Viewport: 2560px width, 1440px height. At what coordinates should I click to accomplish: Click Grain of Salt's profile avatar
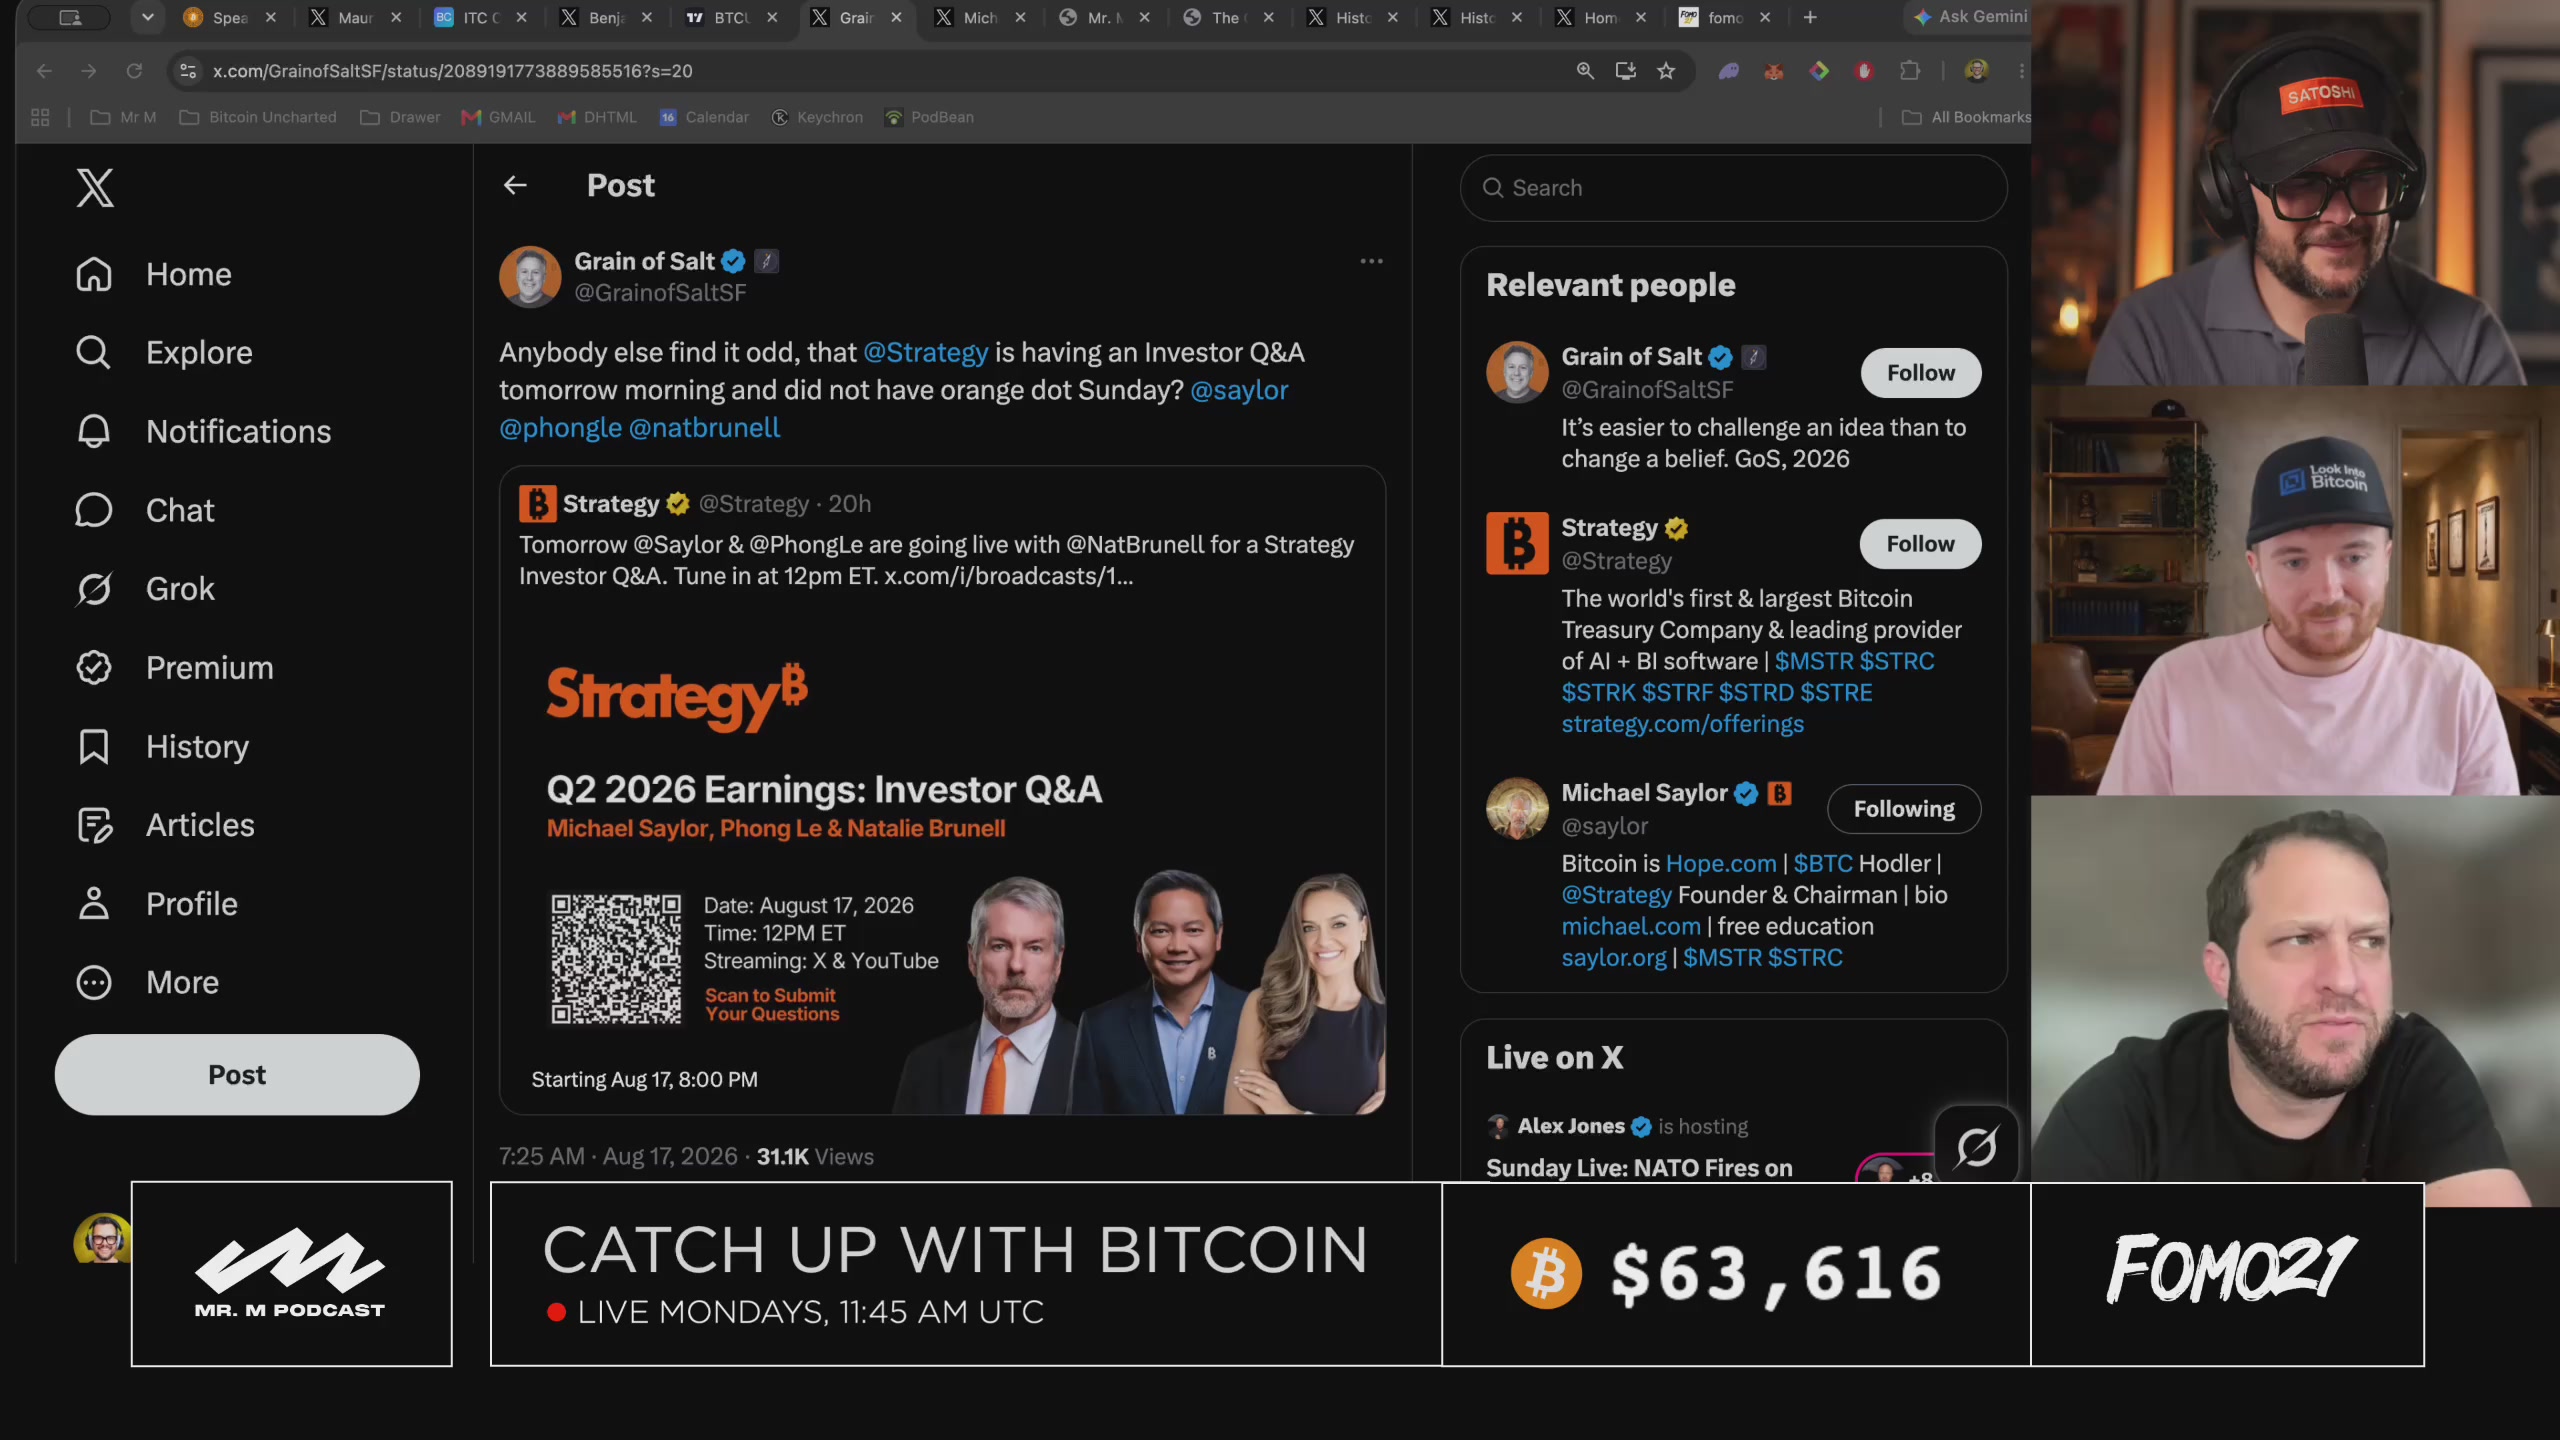click(530, 277)
